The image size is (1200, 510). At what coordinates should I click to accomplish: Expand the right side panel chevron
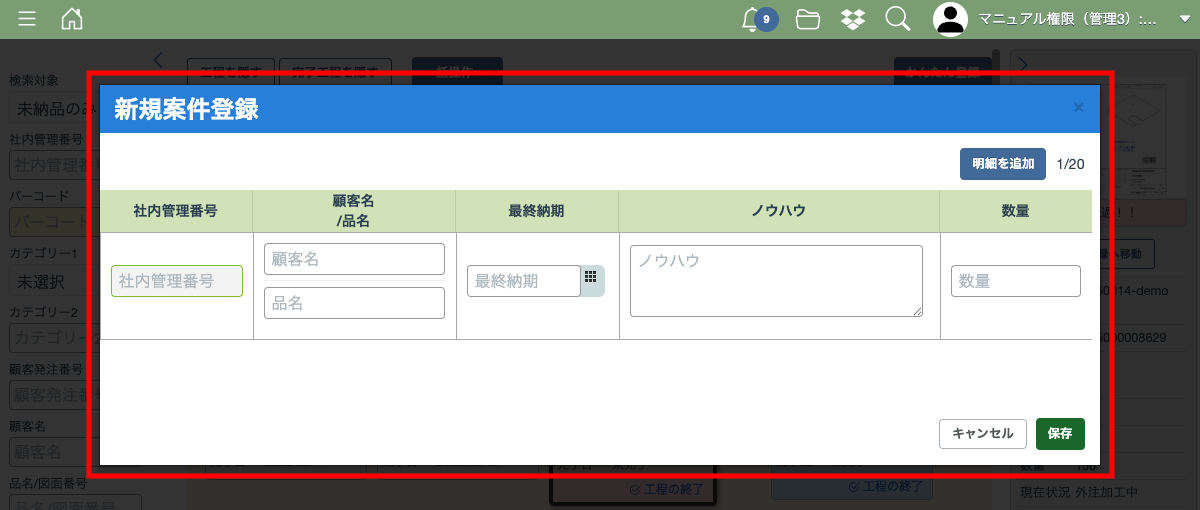[x=1022, y=65]
